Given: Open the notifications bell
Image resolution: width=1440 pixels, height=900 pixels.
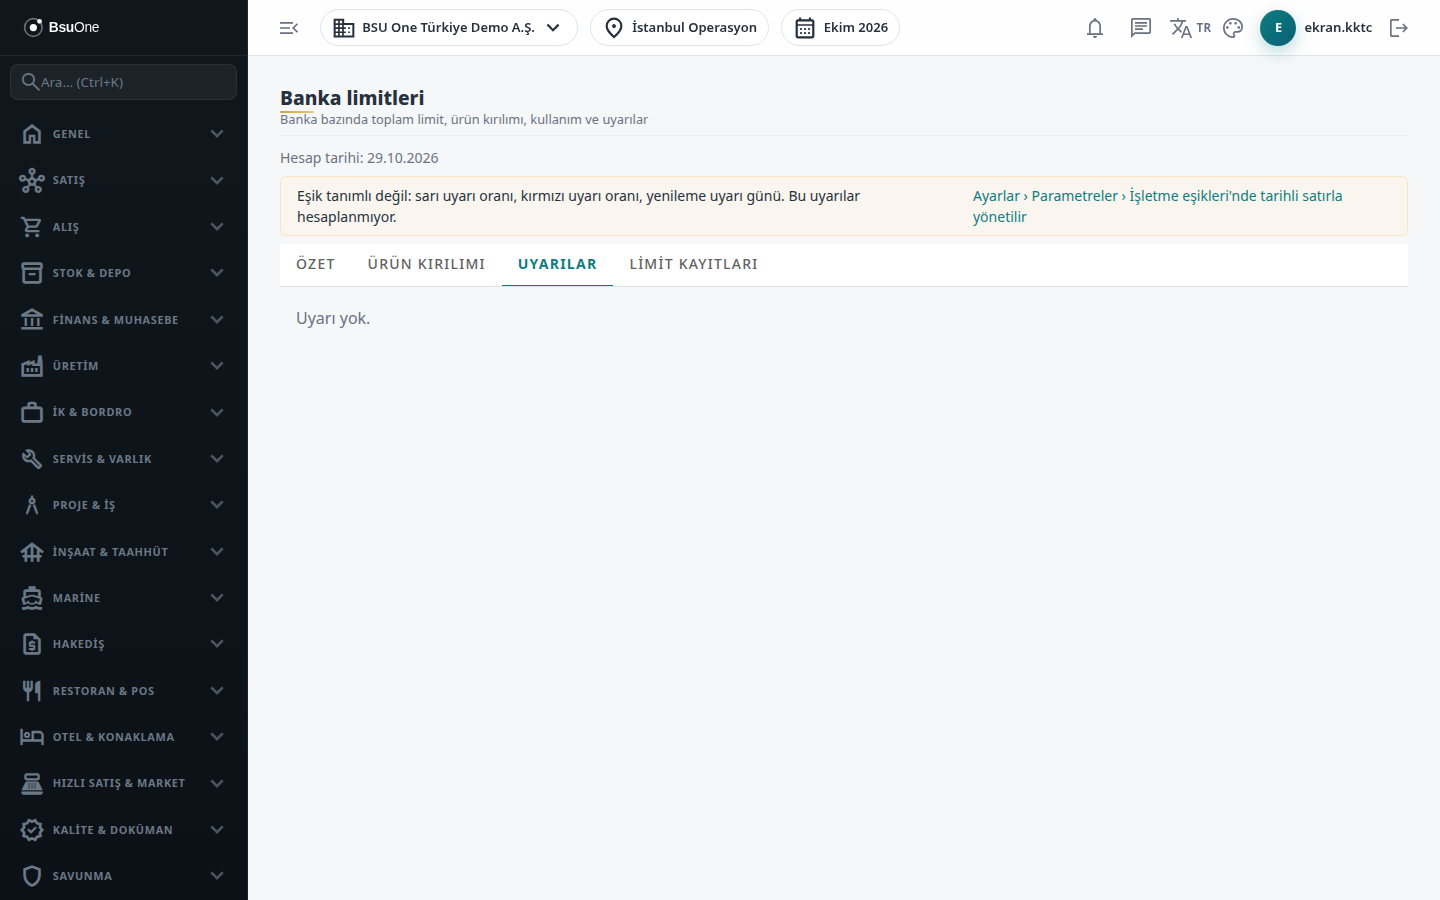Looking at the screenshot, I should click(x=1095, y=28).
